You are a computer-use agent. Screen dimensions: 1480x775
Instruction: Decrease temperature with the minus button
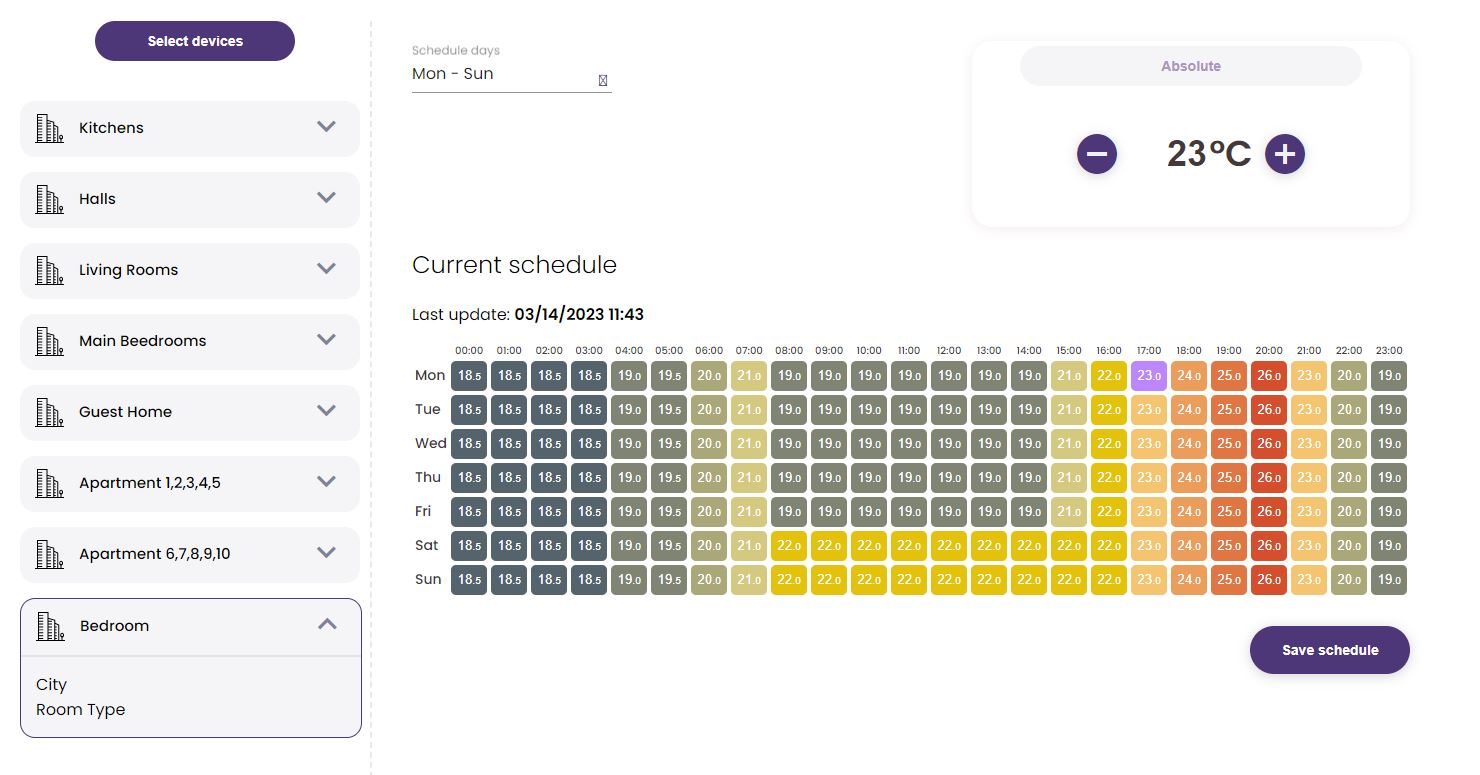click(1096, 154)
